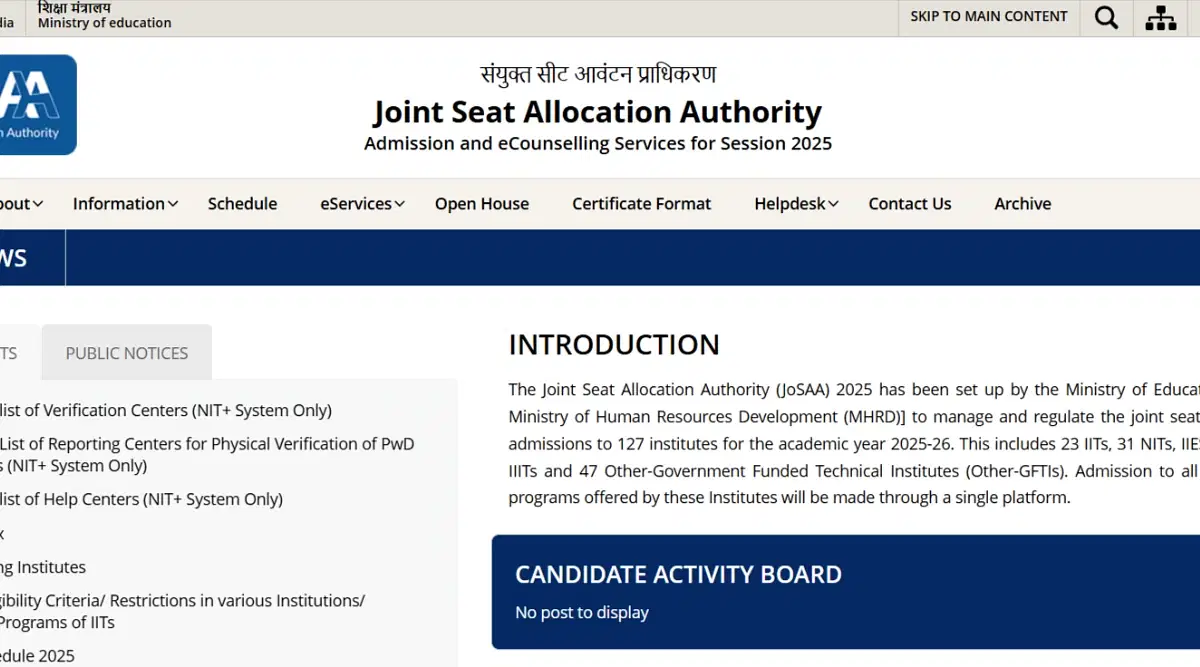Open Restrictions in various Institutions link
Image resolution: width=1200 pixels, height=667 pixels.
click(182, 611)
